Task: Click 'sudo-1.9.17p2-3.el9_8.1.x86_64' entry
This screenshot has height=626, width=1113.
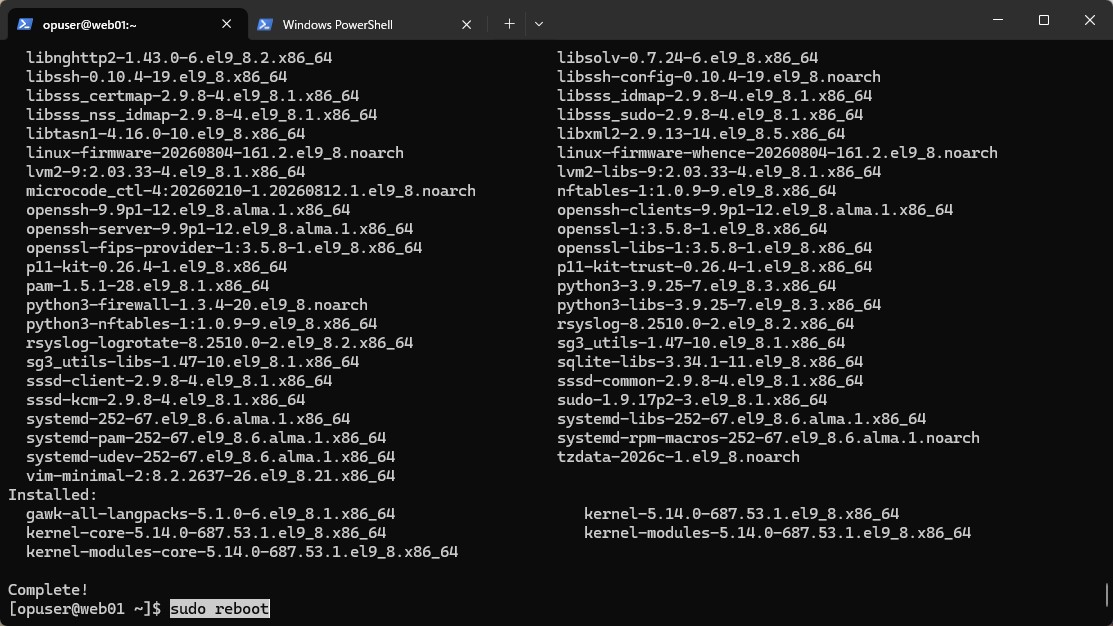Action: pos(692,400)
